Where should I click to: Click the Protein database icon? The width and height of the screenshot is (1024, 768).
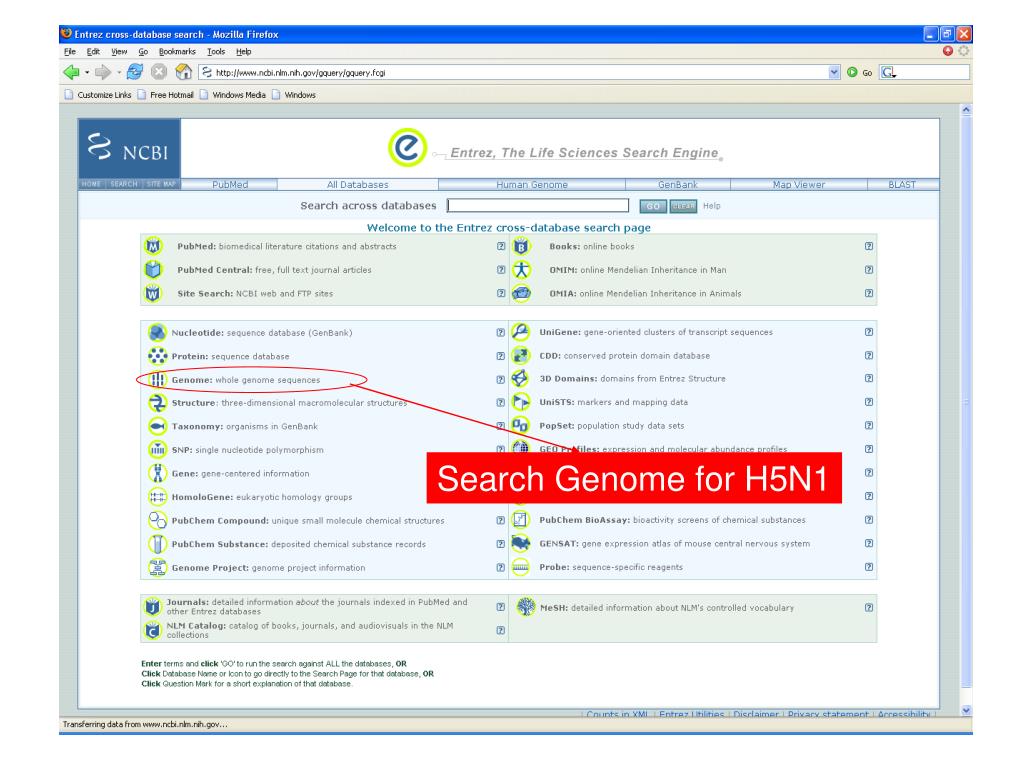point(157,356)
